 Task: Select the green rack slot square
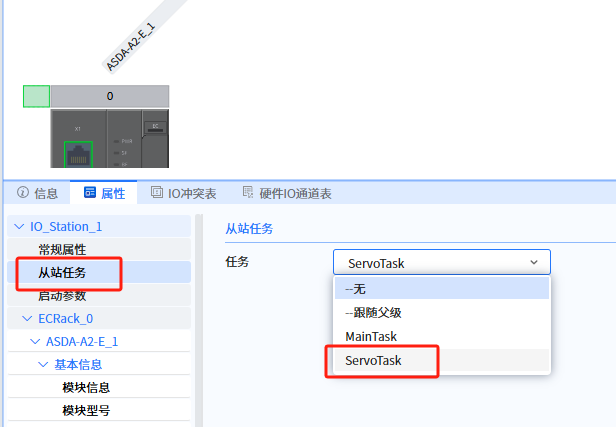(x=36, y=96)
